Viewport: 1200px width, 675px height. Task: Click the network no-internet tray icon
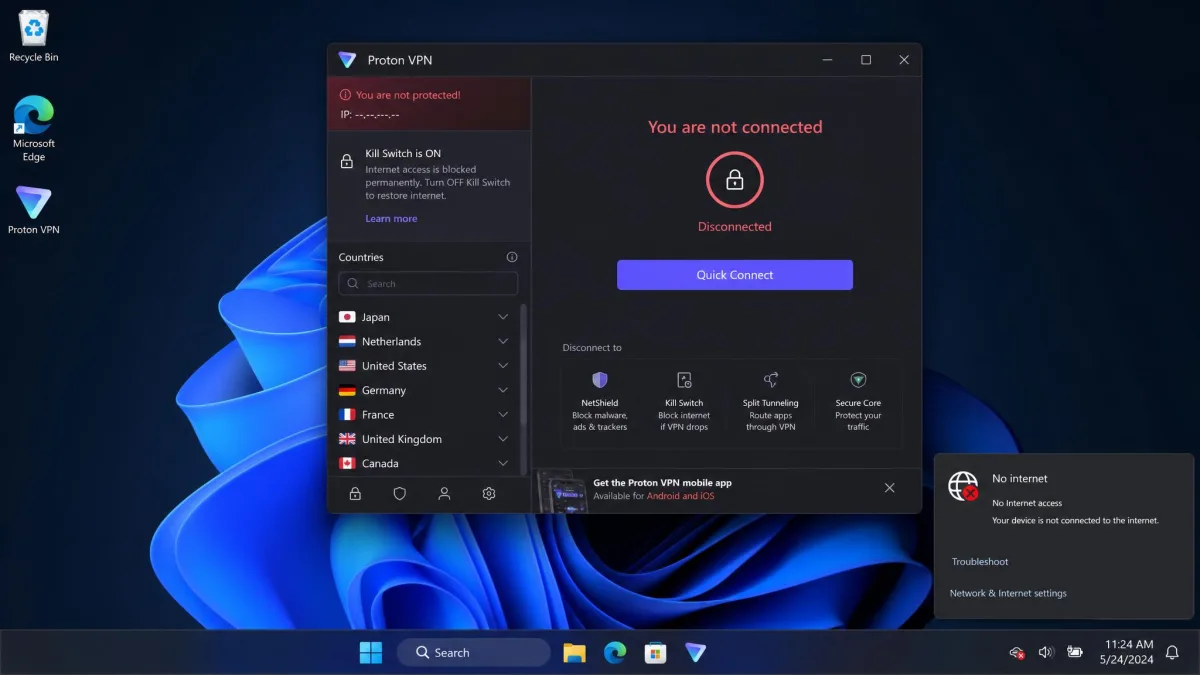1017,652
